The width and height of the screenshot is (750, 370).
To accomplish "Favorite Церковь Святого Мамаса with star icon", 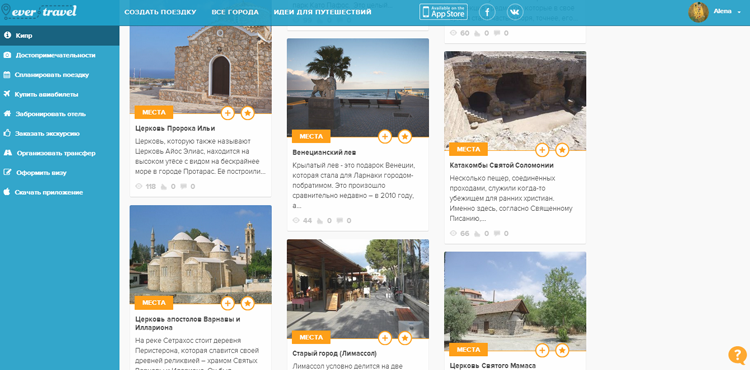I will (562, 350).
